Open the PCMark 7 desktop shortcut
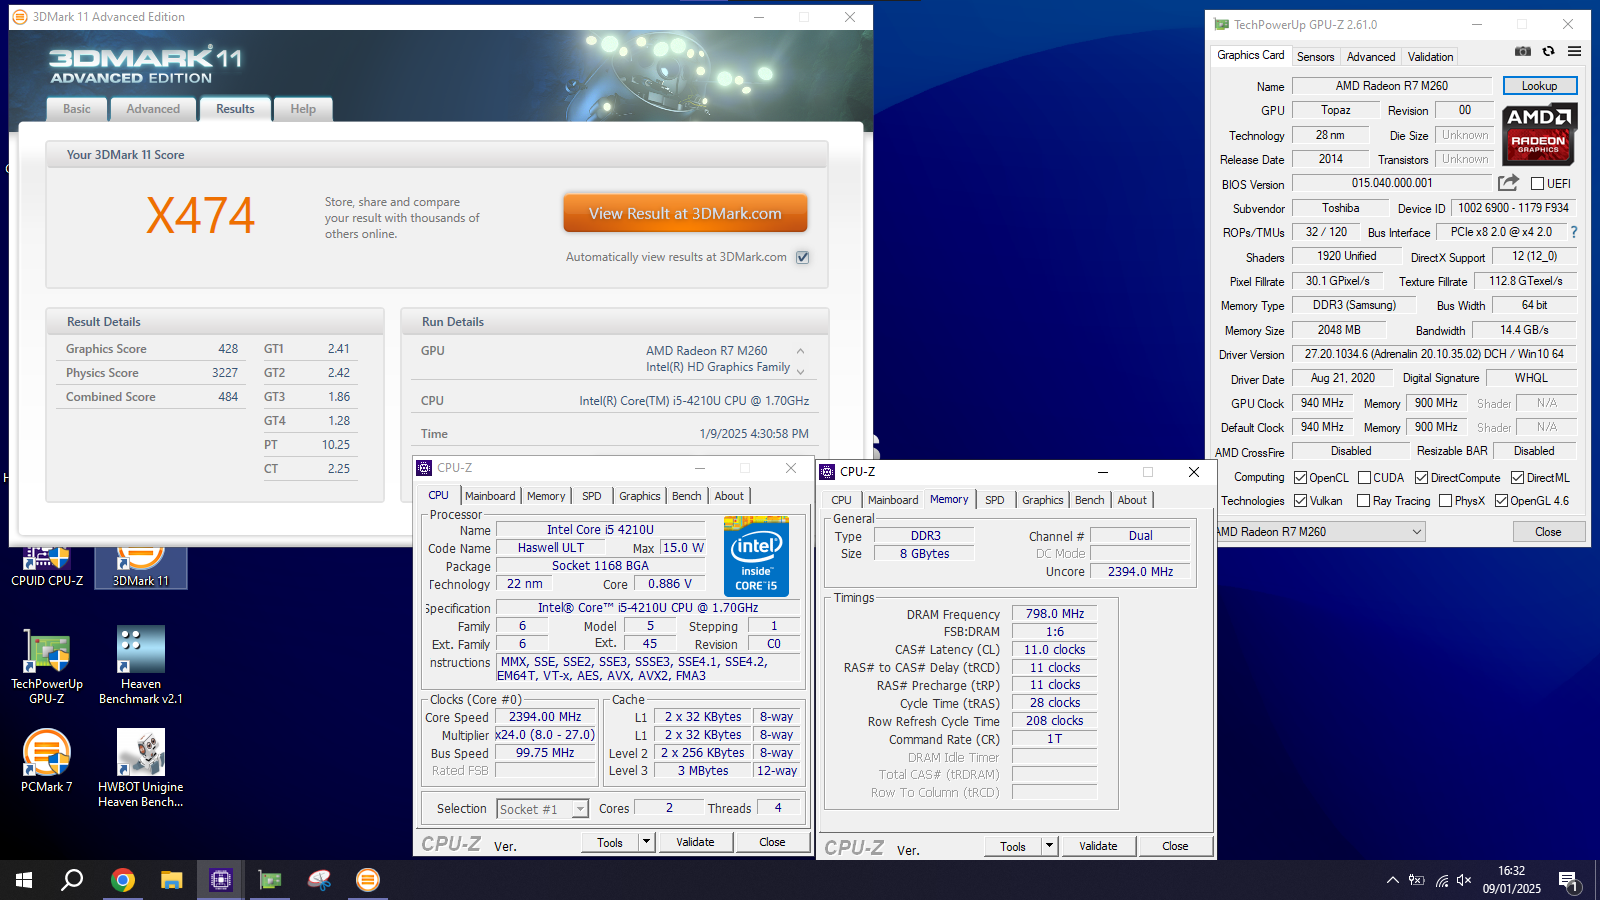The width and height of the screenshot is (1600, 900). (x=47, y=762)
